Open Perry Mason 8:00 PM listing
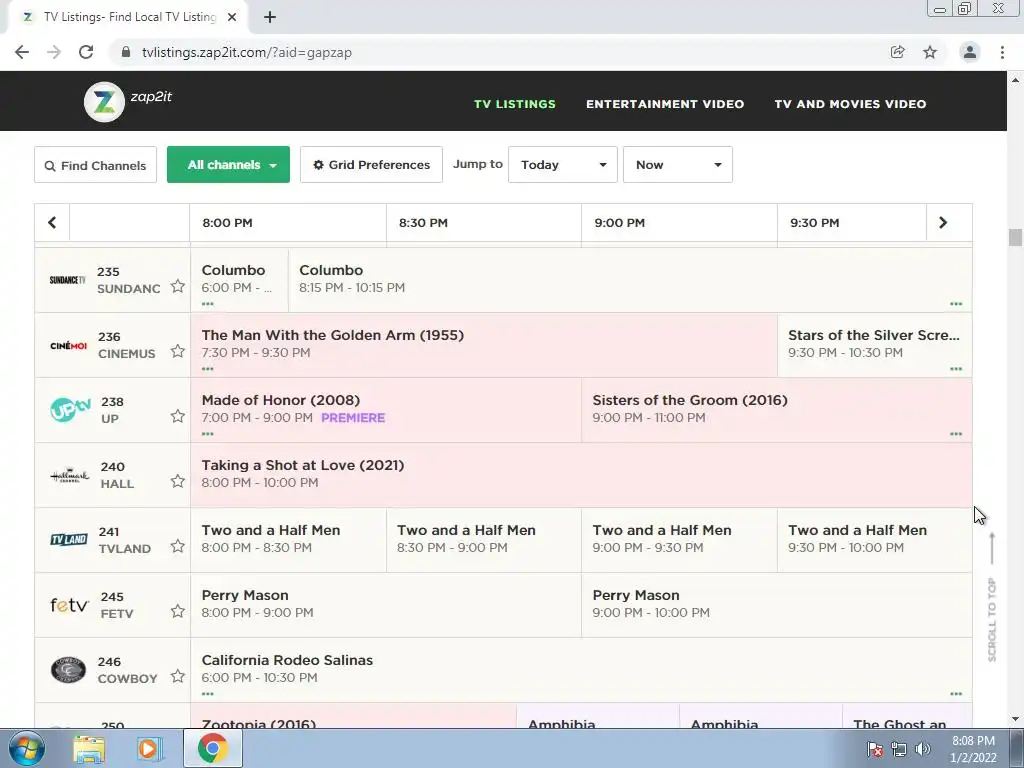This screenshot has width=1024, height=768. pos(386,605)
